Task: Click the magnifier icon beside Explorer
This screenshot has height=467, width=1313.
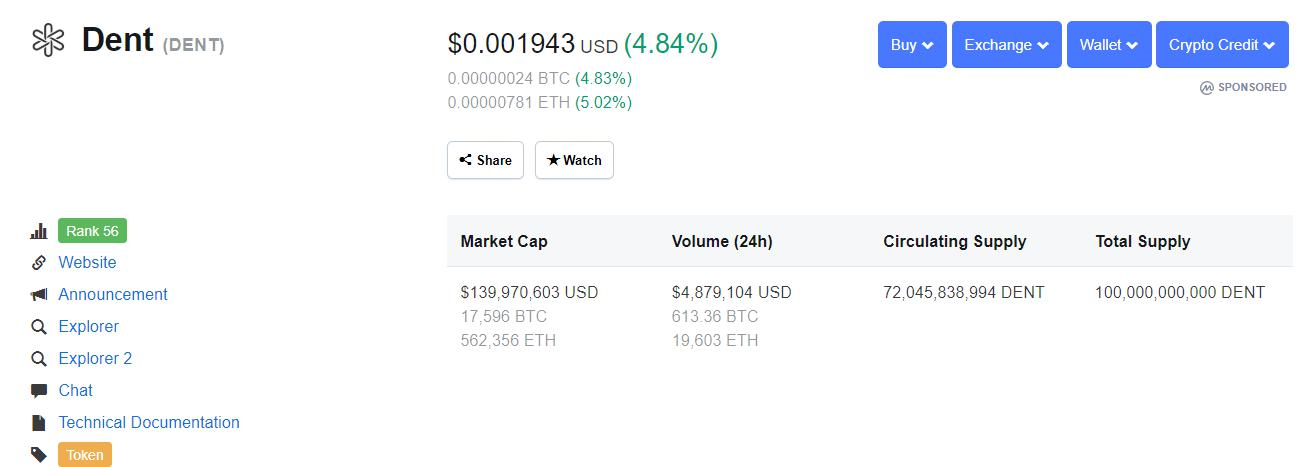Action: click(39, 327)
